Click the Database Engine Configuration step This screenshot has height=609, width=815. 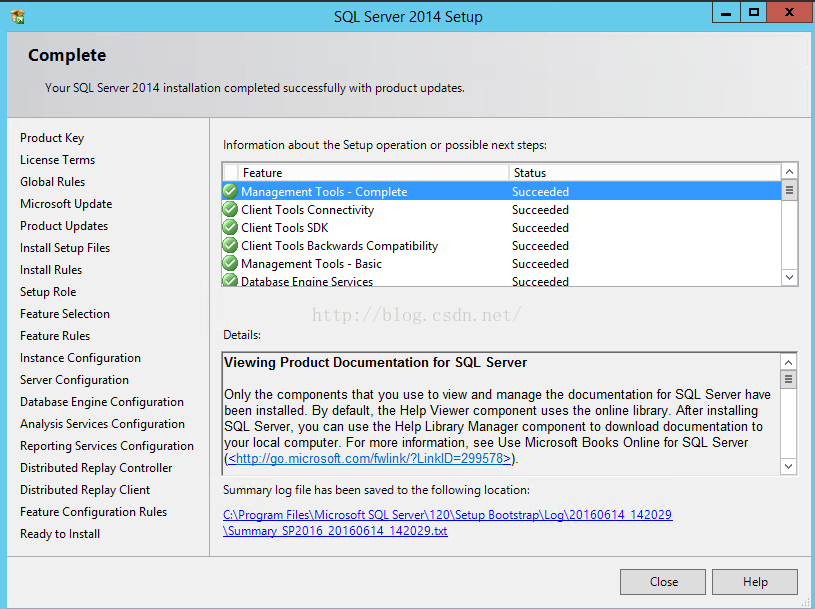tap(102, 402)
